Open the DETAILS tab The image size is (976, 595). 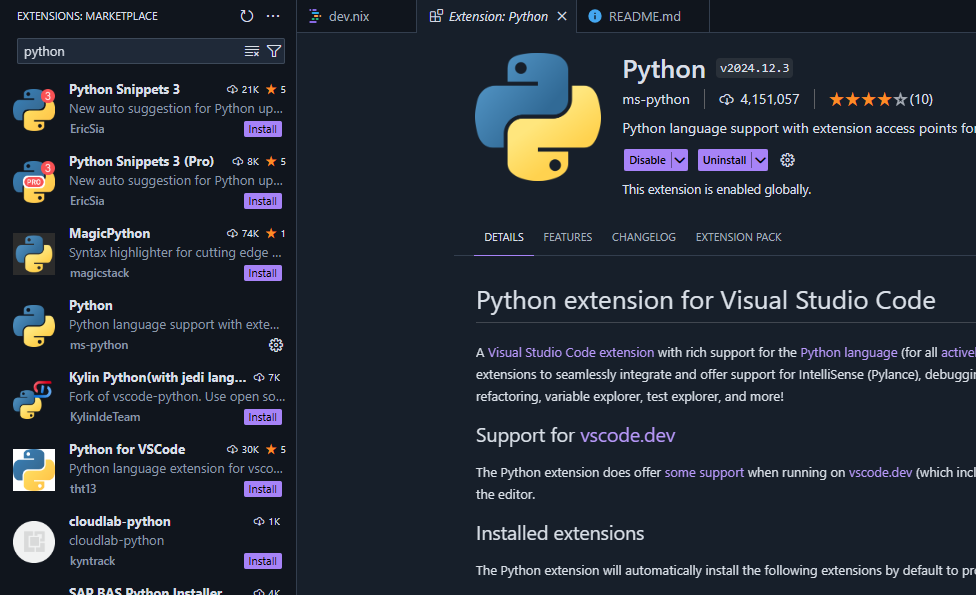(504, 237)
